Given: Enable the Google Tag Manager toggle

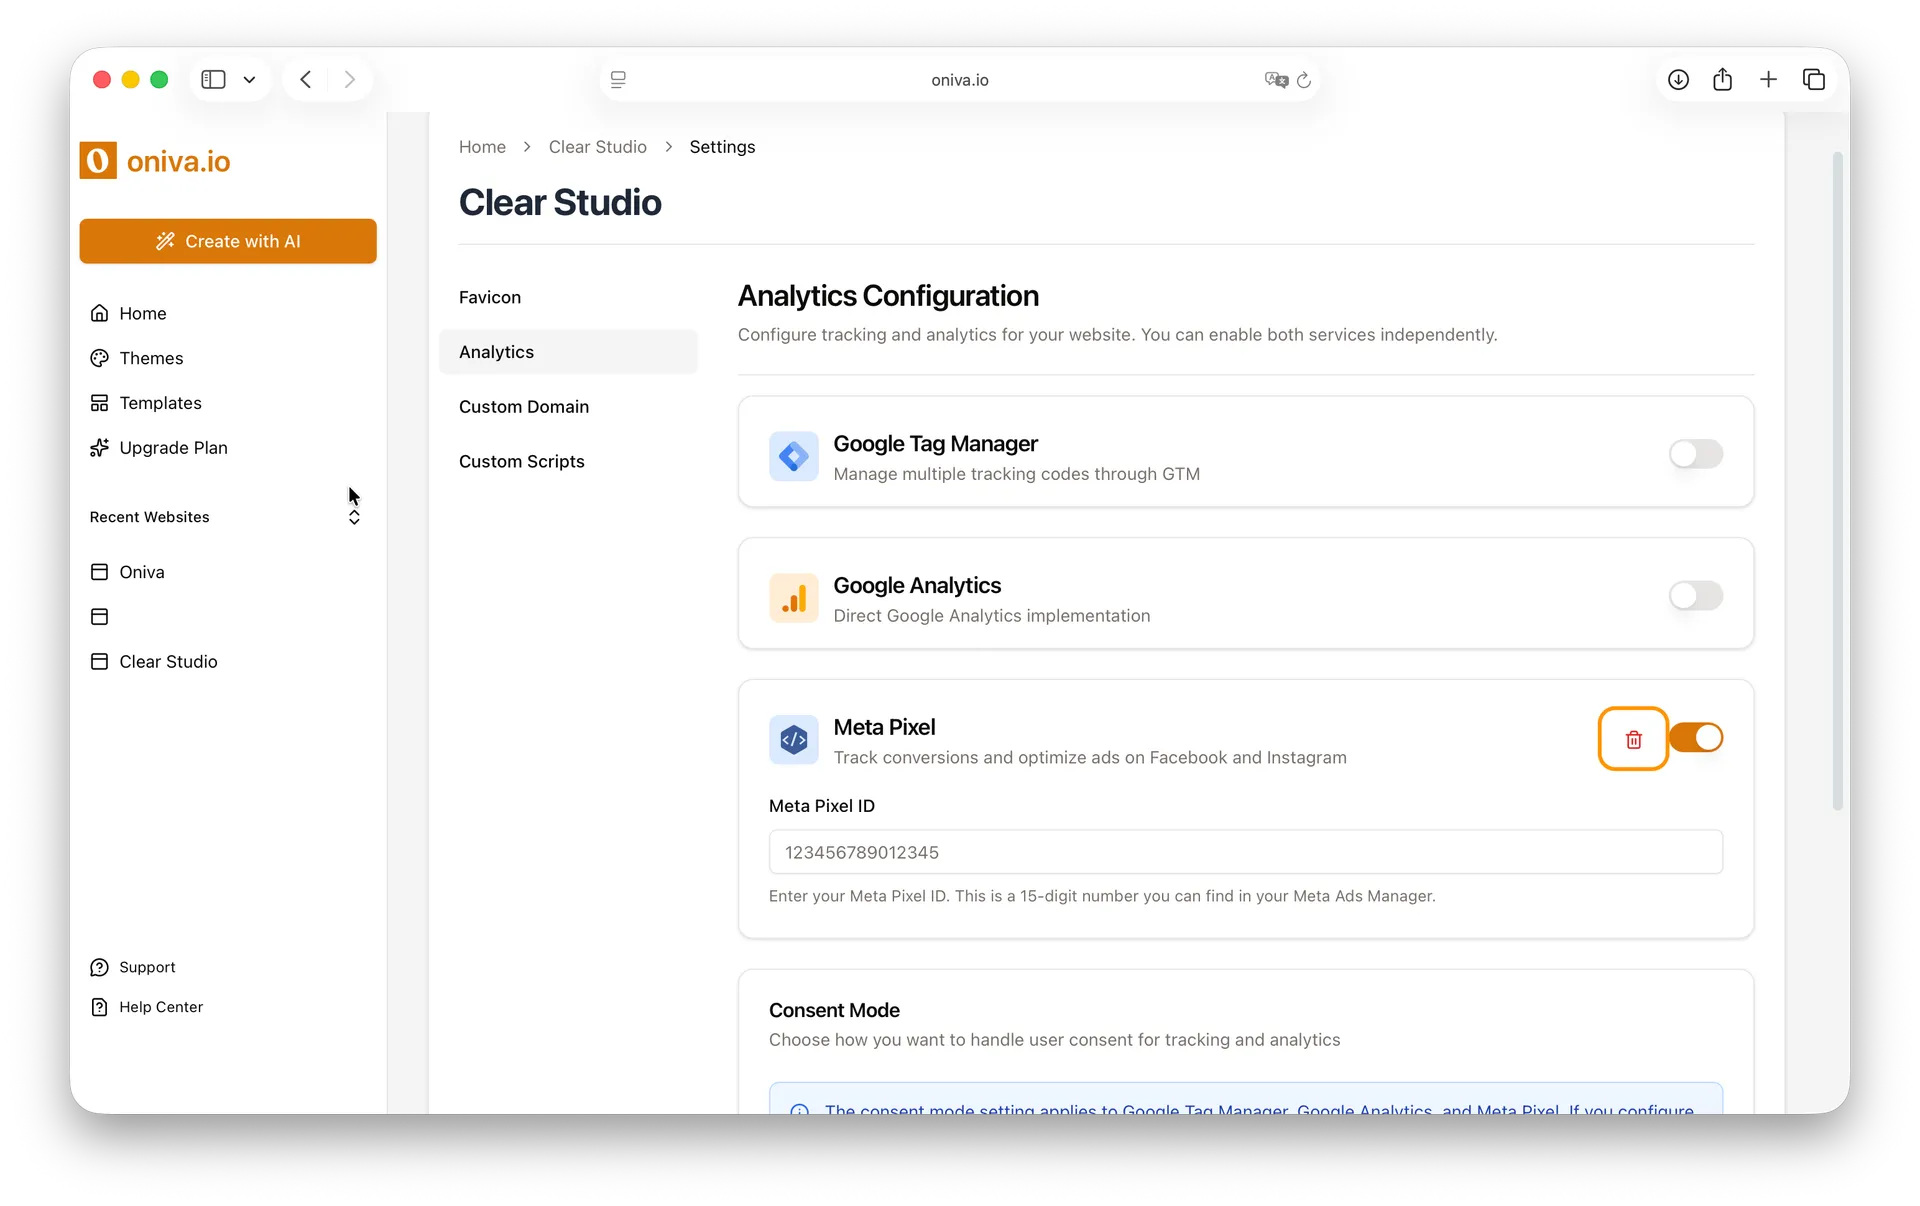Looking at the screenshot, I should pyautogui.click(x=1696, y=454).
